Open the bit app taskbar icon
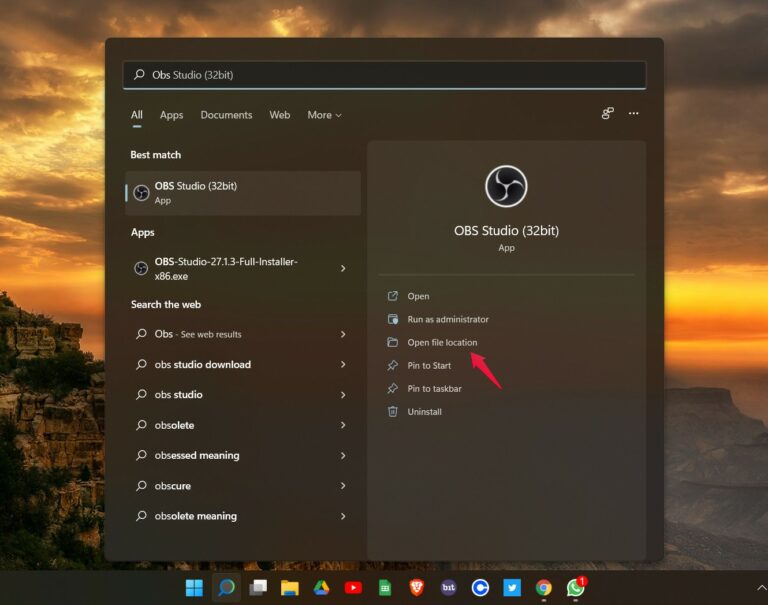This screenshot has height=605, width=768. point(448,587)
